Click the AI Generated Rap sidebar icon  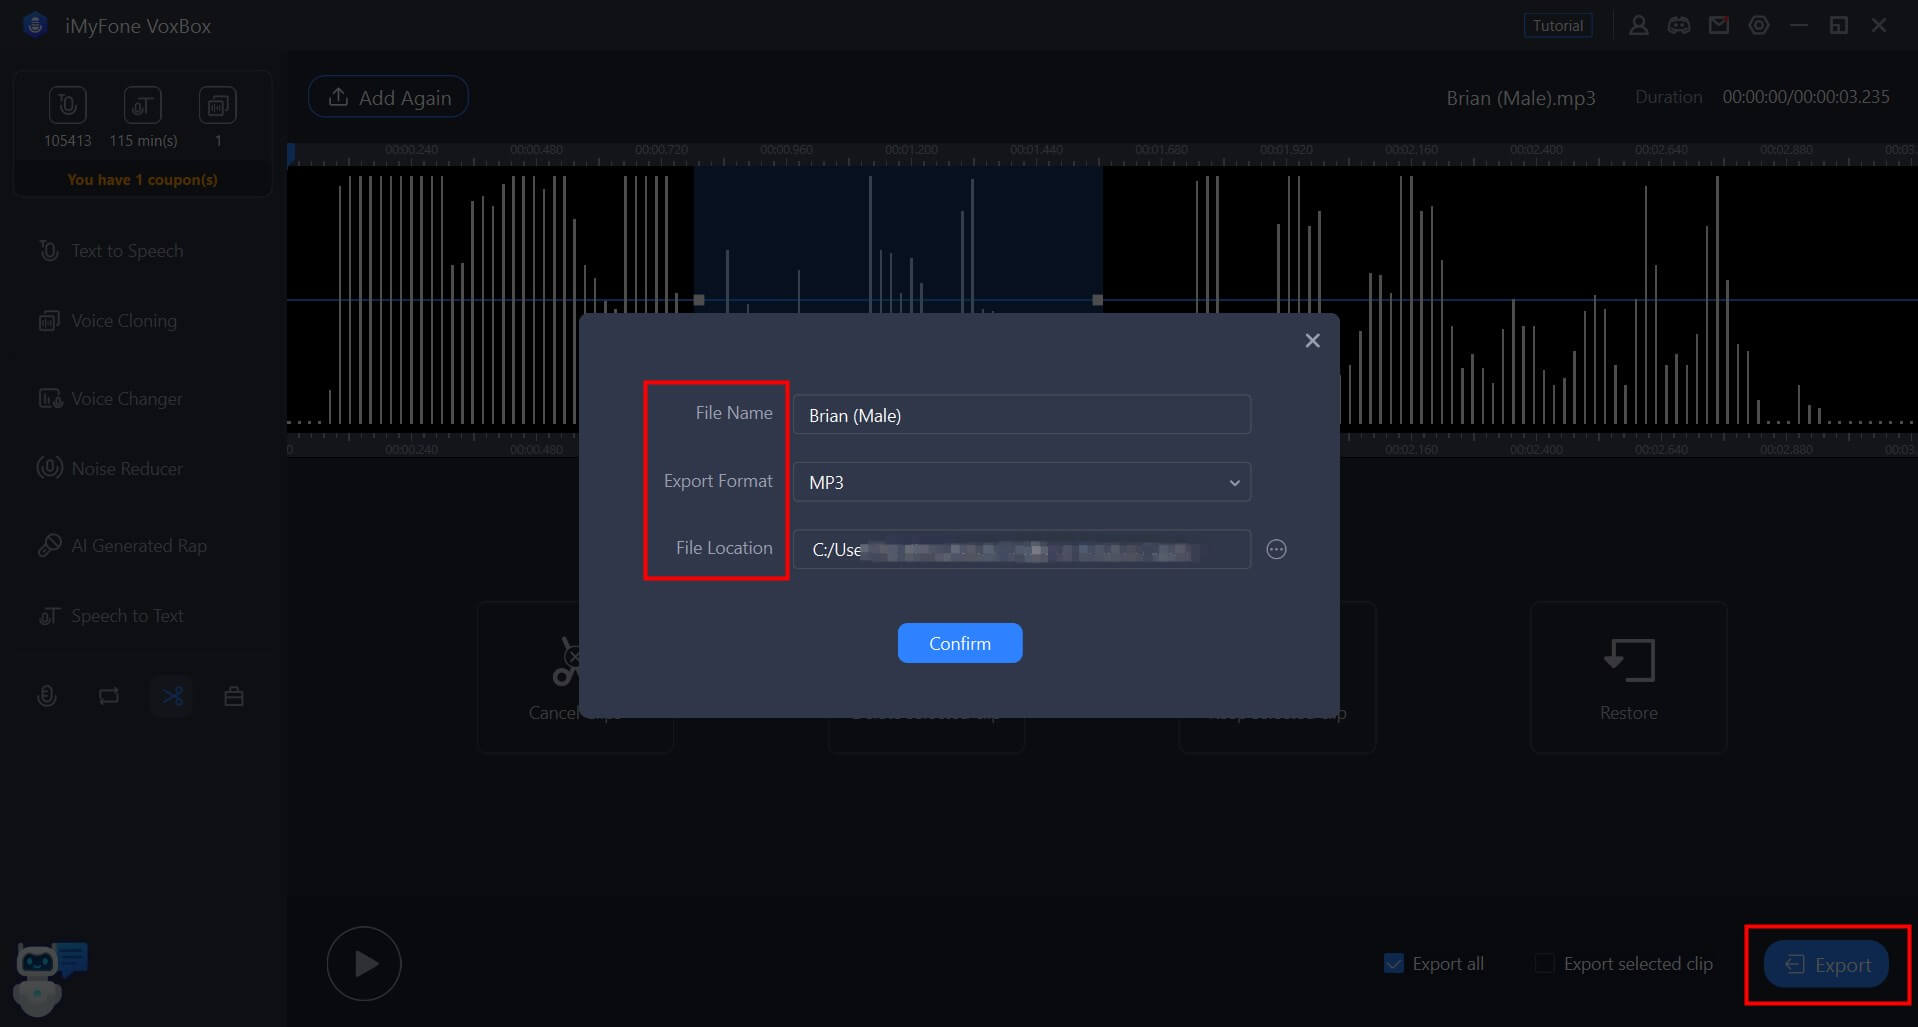tap(49, 546)
